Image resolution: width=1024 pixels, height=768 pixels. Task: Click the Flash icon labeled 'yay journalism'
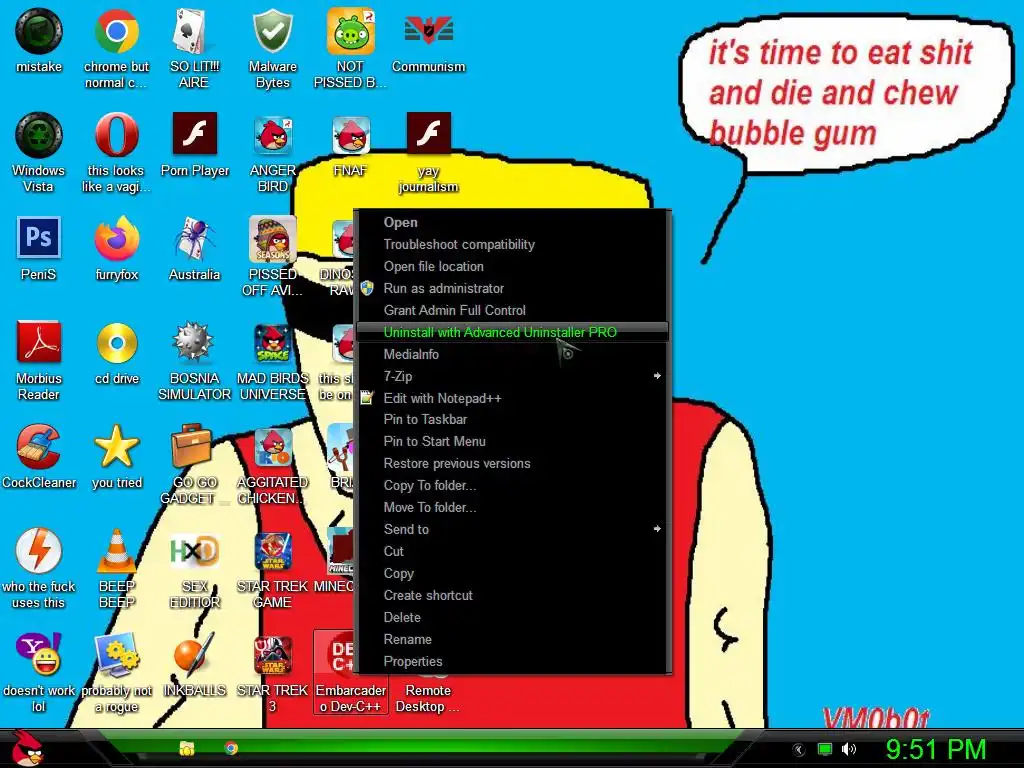pyautogui.click(x=428, y=135)
